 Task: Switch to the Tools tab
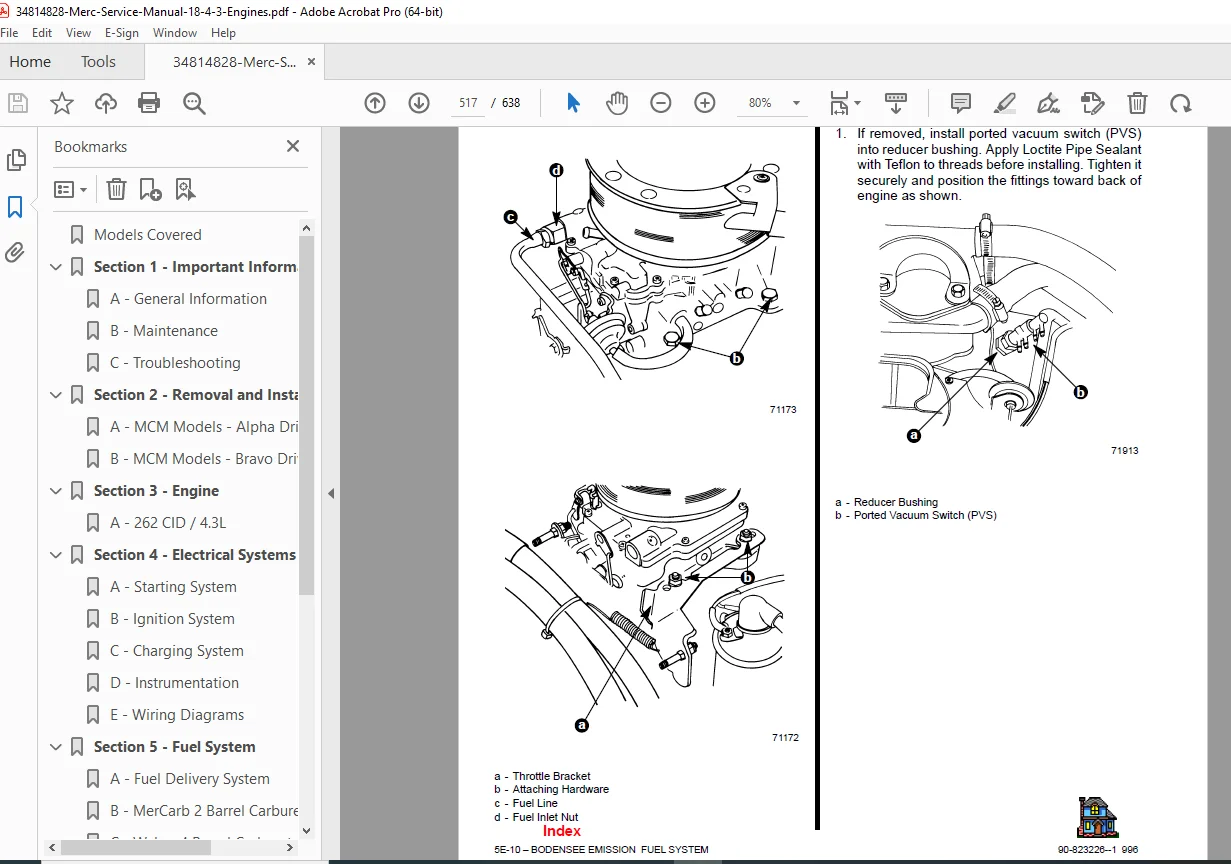click(98, 62)
